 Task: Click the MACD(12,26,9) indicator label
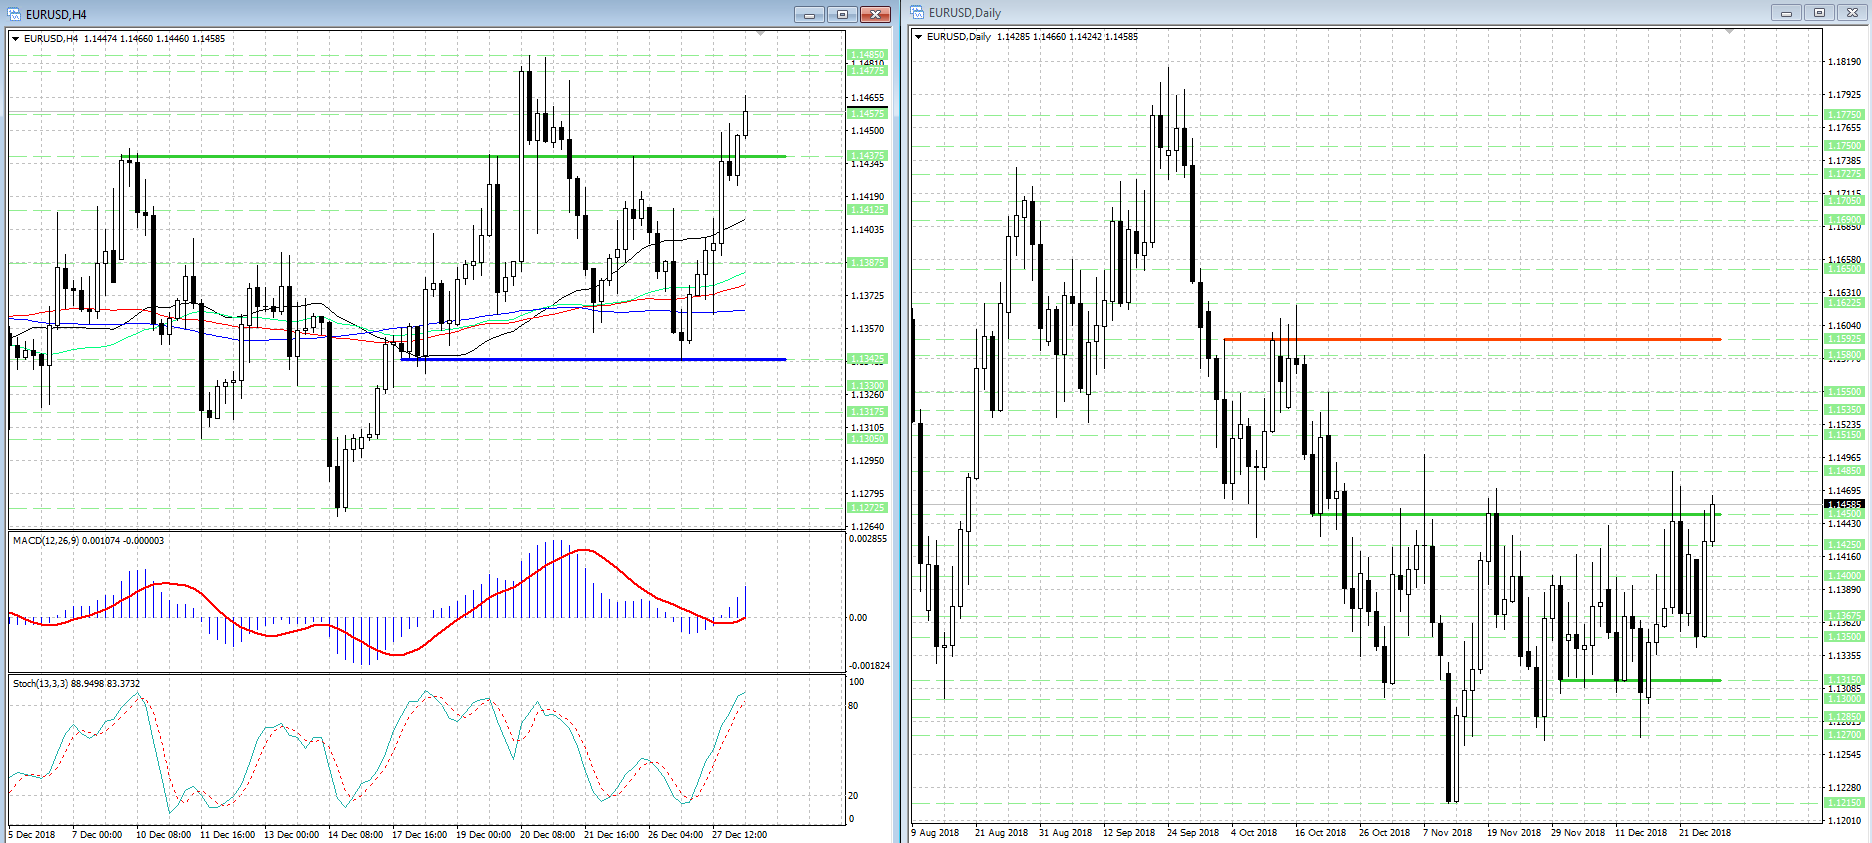[x=88, y=541]
